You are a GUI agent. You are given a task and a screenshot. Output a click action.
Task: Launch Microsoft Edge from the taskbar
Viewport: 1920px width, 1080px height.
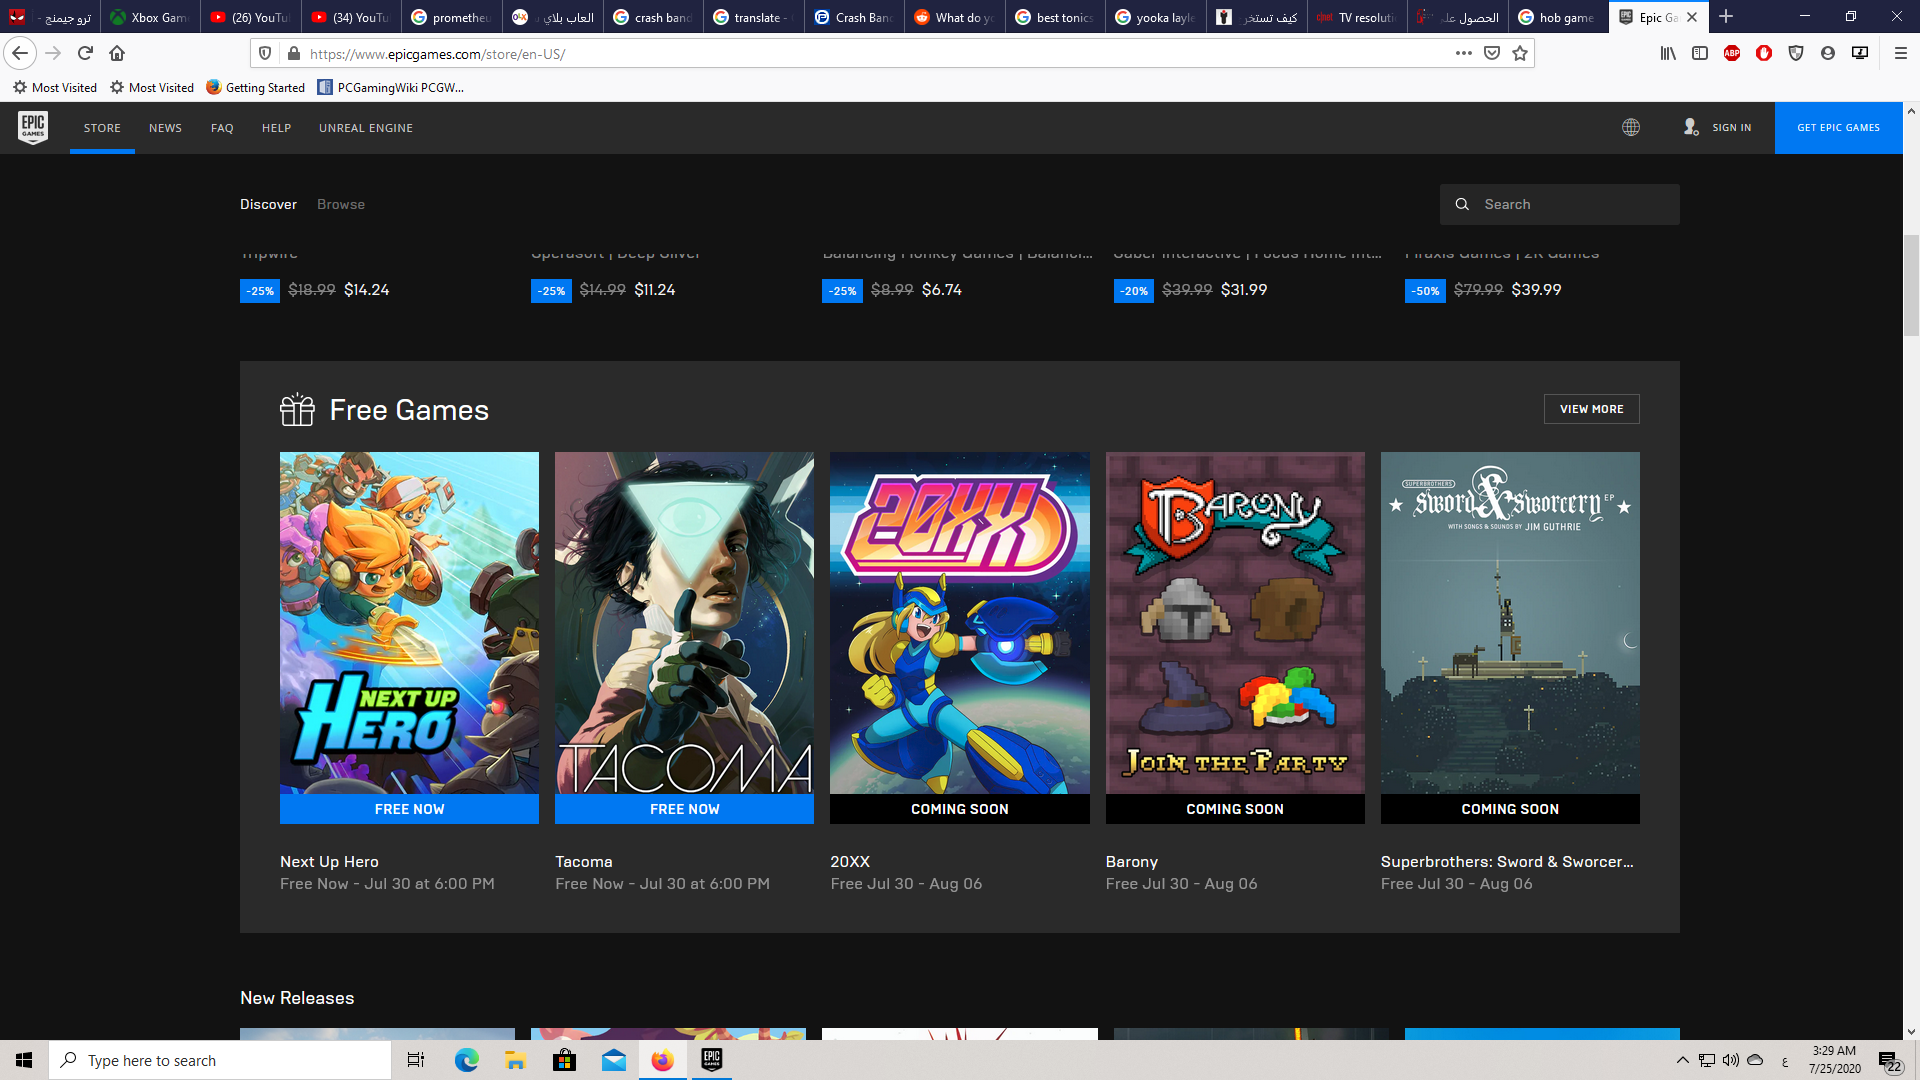click(x=467, y=1060)
